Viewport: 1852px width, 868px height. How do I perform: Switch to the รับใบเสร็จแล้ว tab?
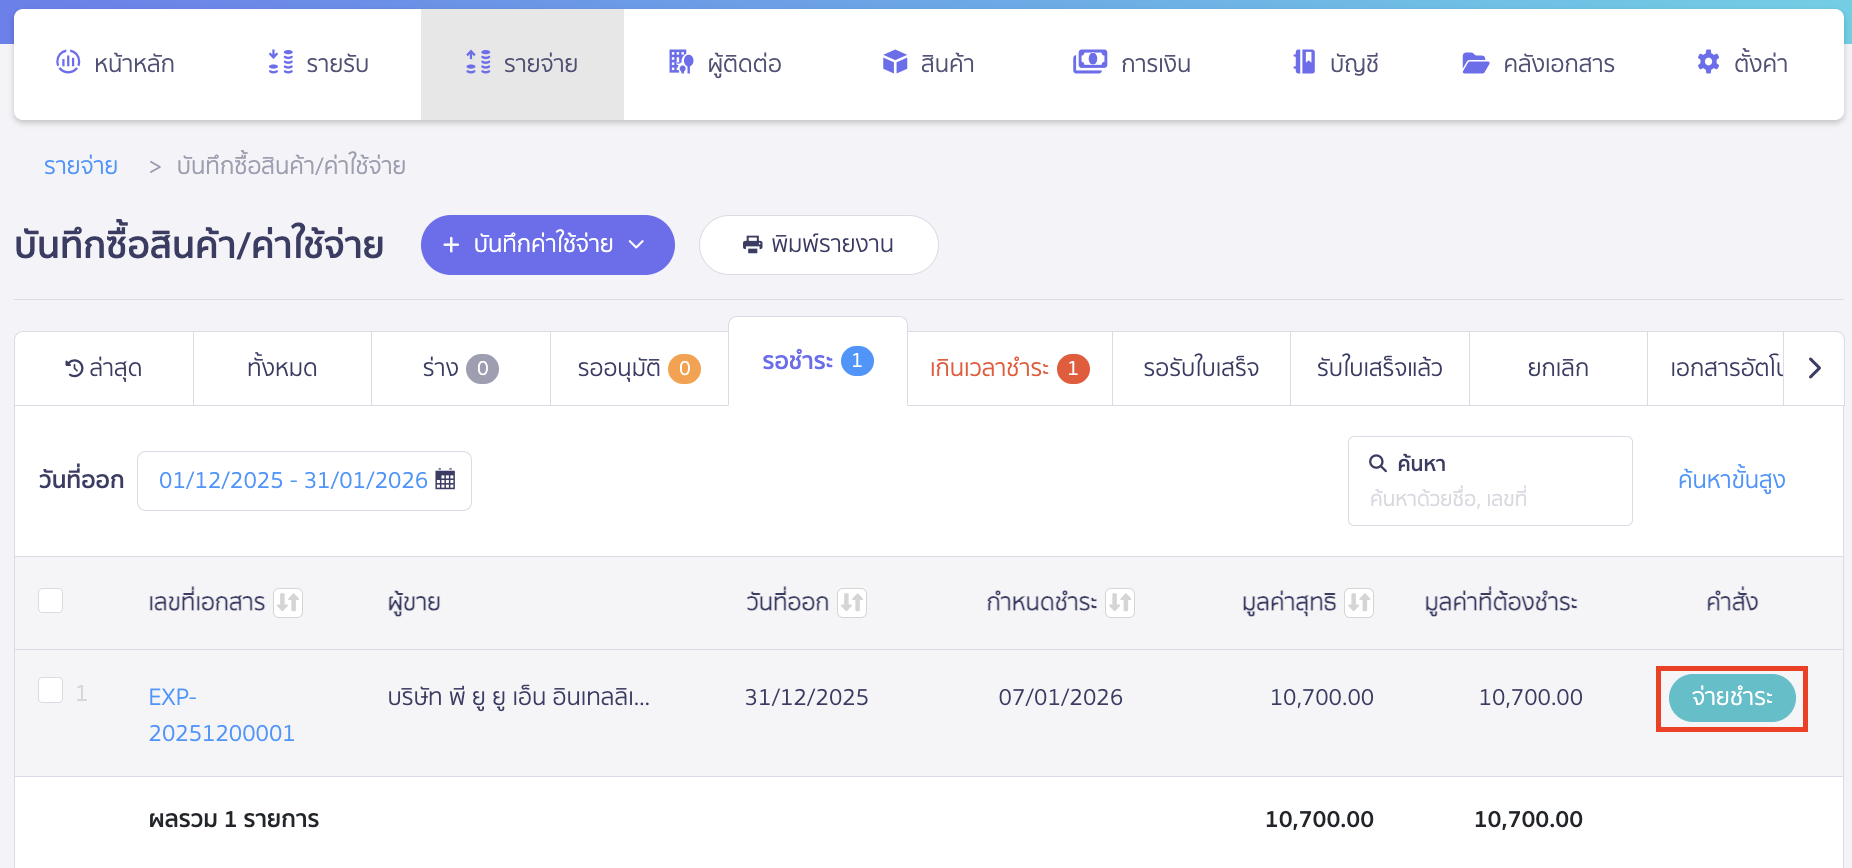[1380, 368]
